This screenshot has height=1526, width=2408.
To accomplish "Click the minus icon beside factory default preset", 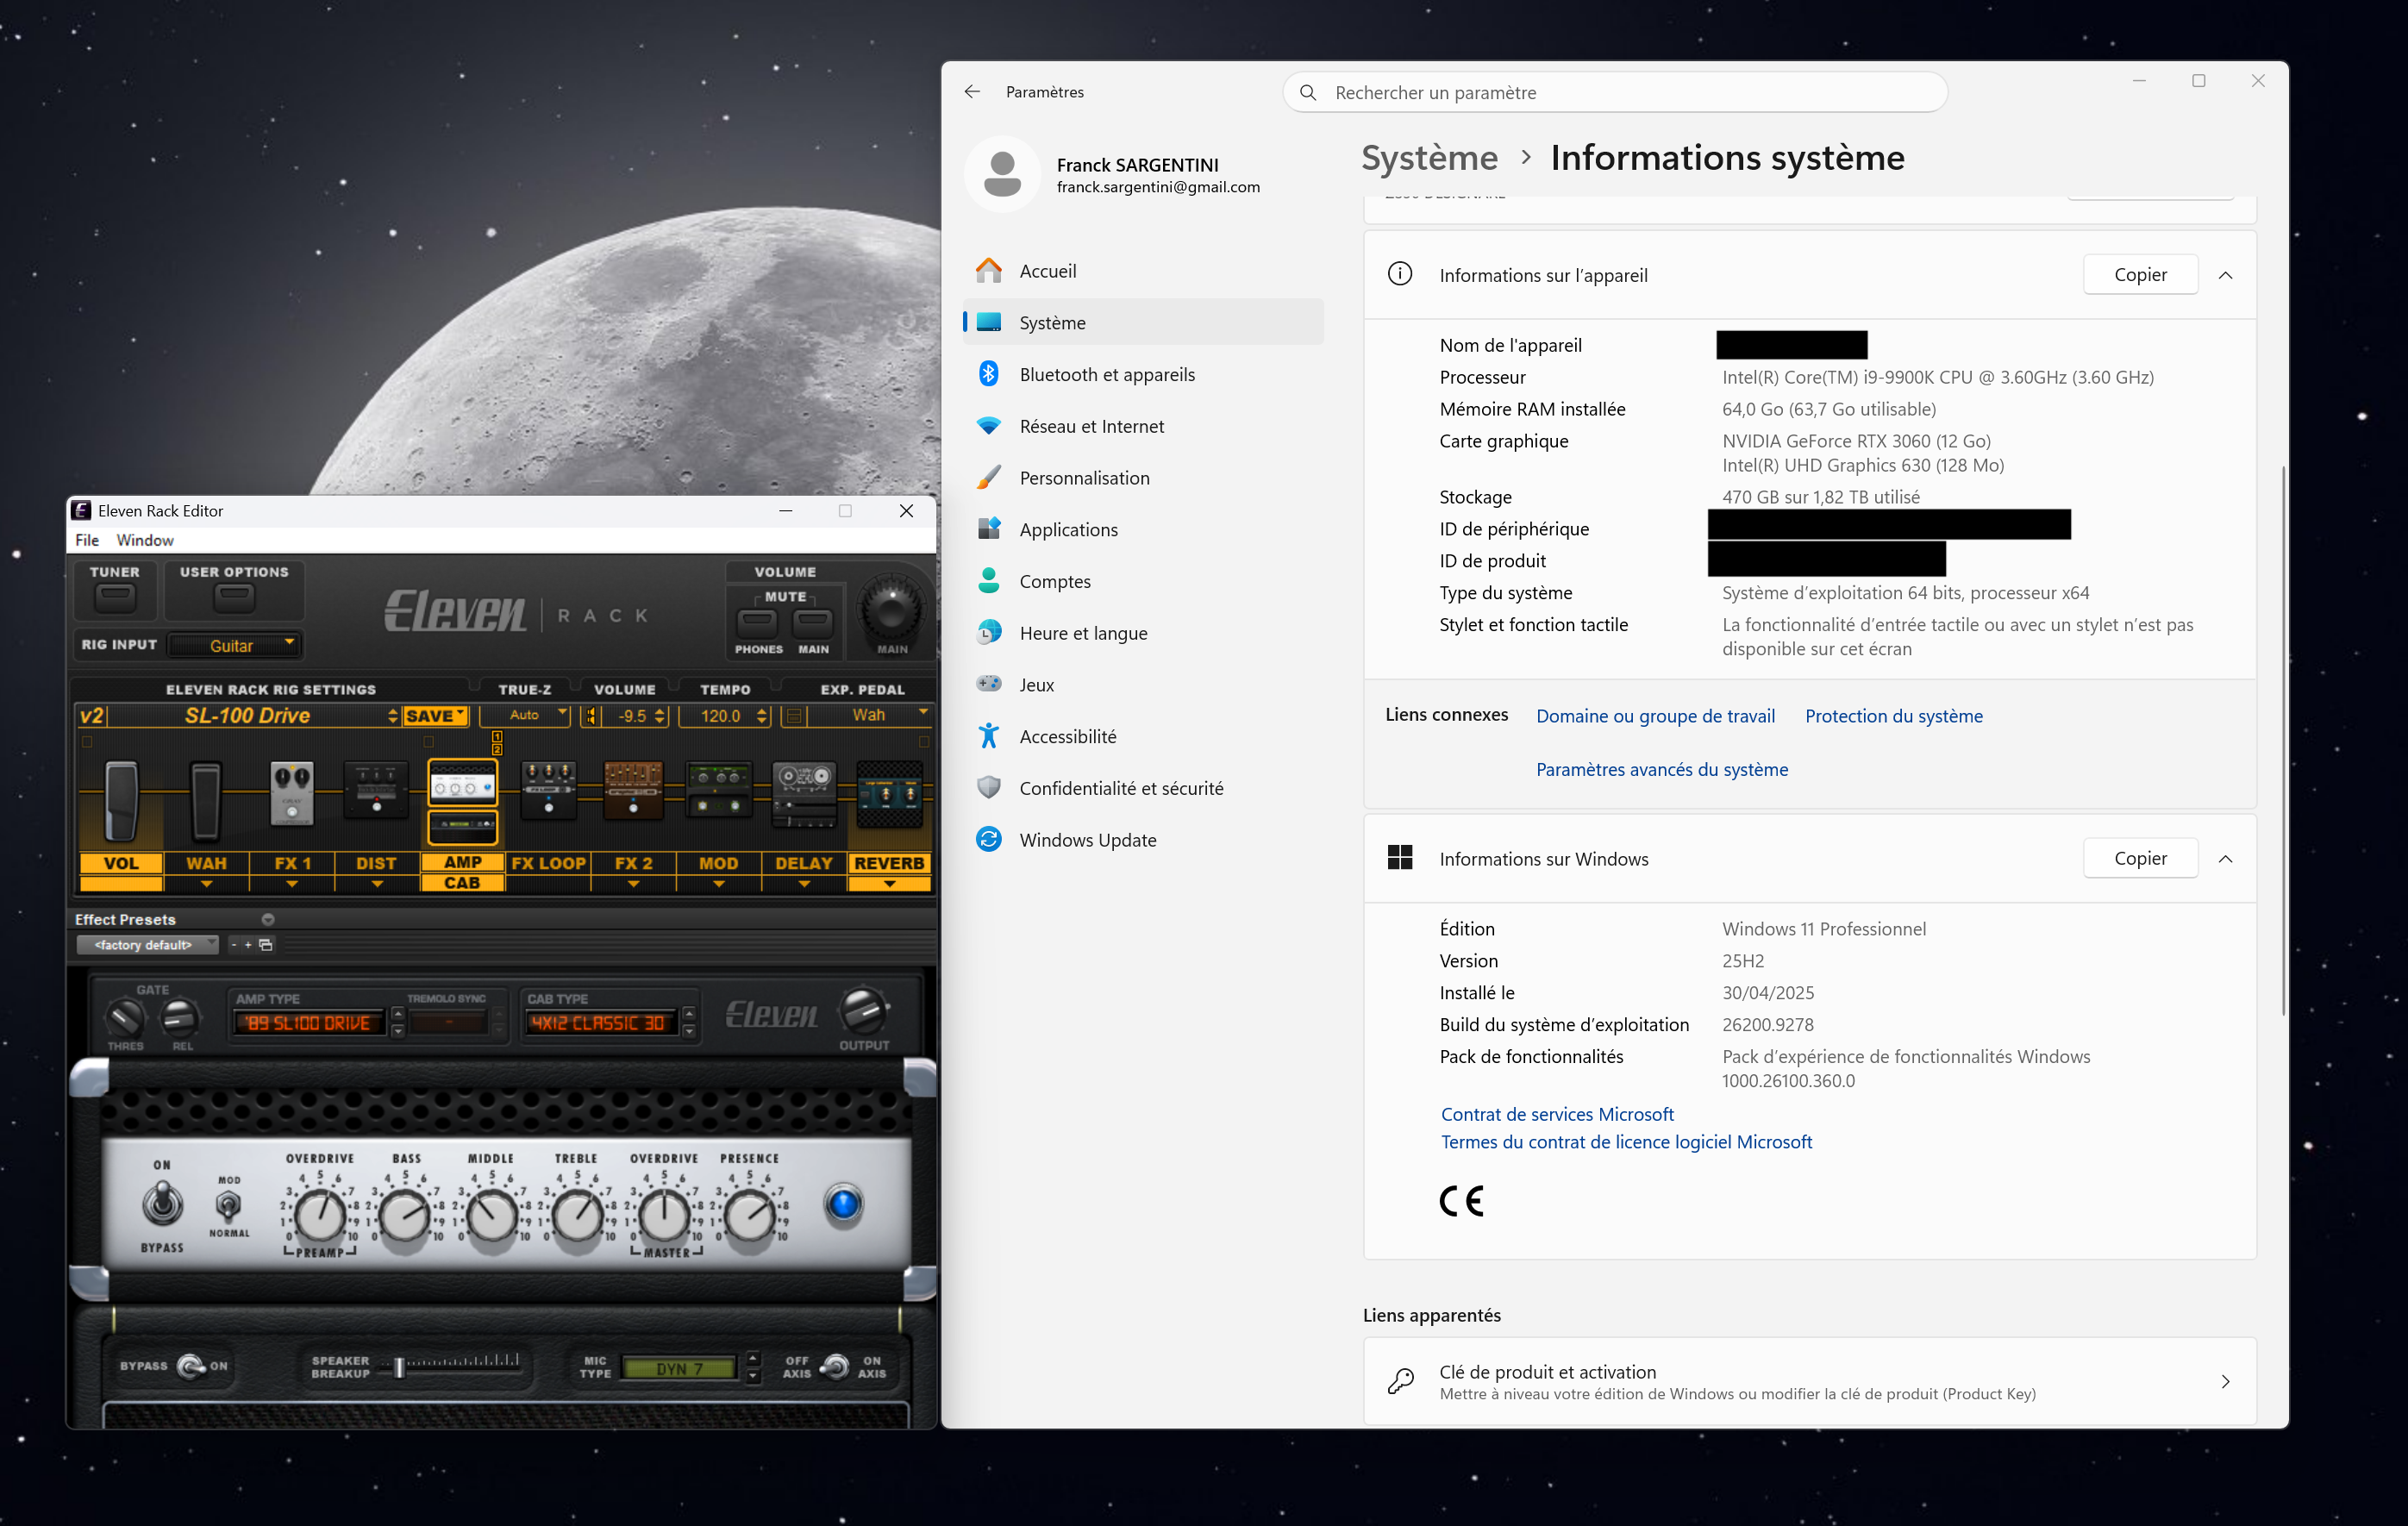I will (x=234, y=945).
